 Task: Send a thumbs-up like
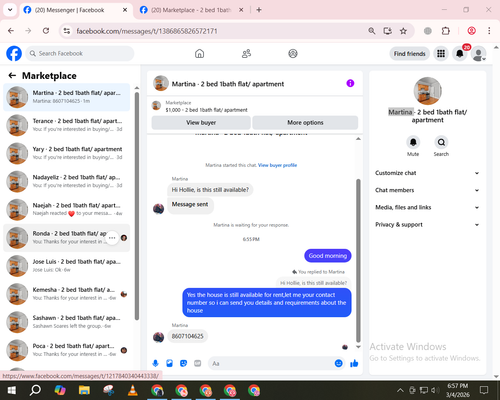pyautogui.click(x=354, y=363)
